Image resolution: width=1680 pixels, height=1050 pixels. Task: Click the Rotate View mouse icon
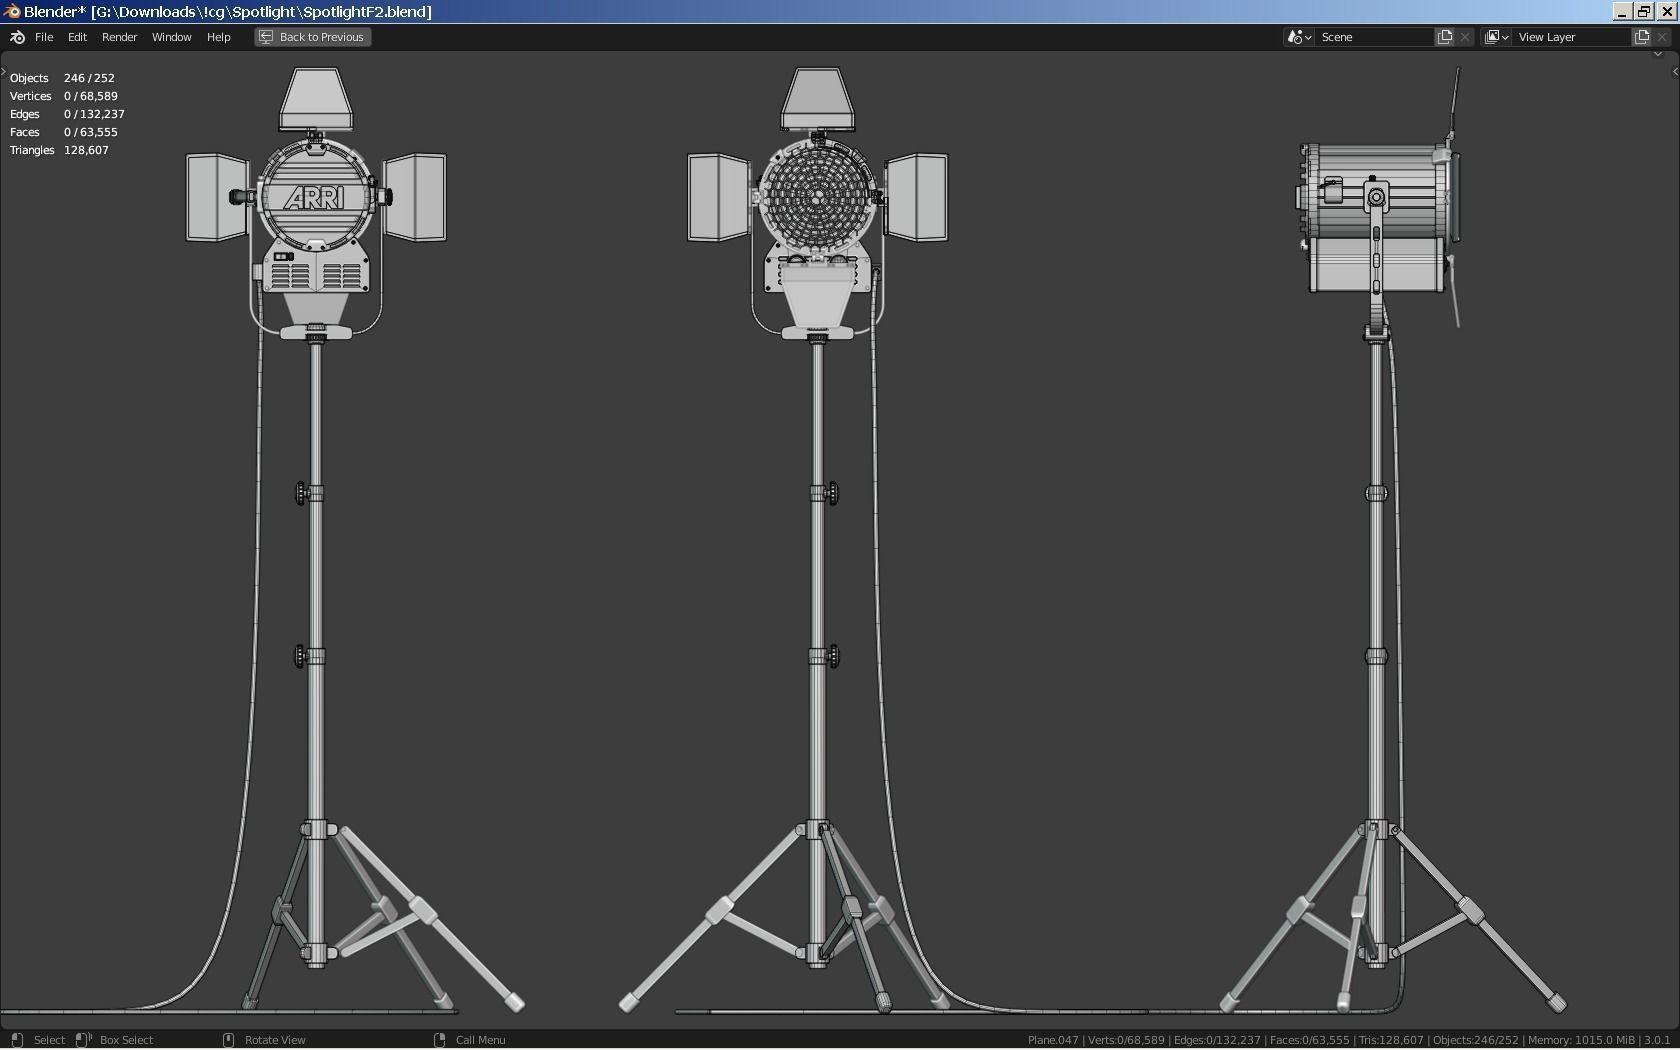pyautogui.click(x=228, y=1040)
